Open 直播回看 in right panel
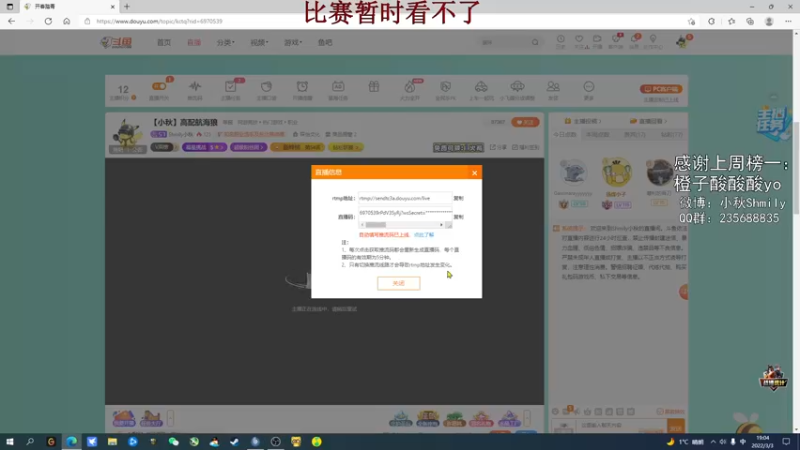 pyautogui.click(x=648, y=121)
